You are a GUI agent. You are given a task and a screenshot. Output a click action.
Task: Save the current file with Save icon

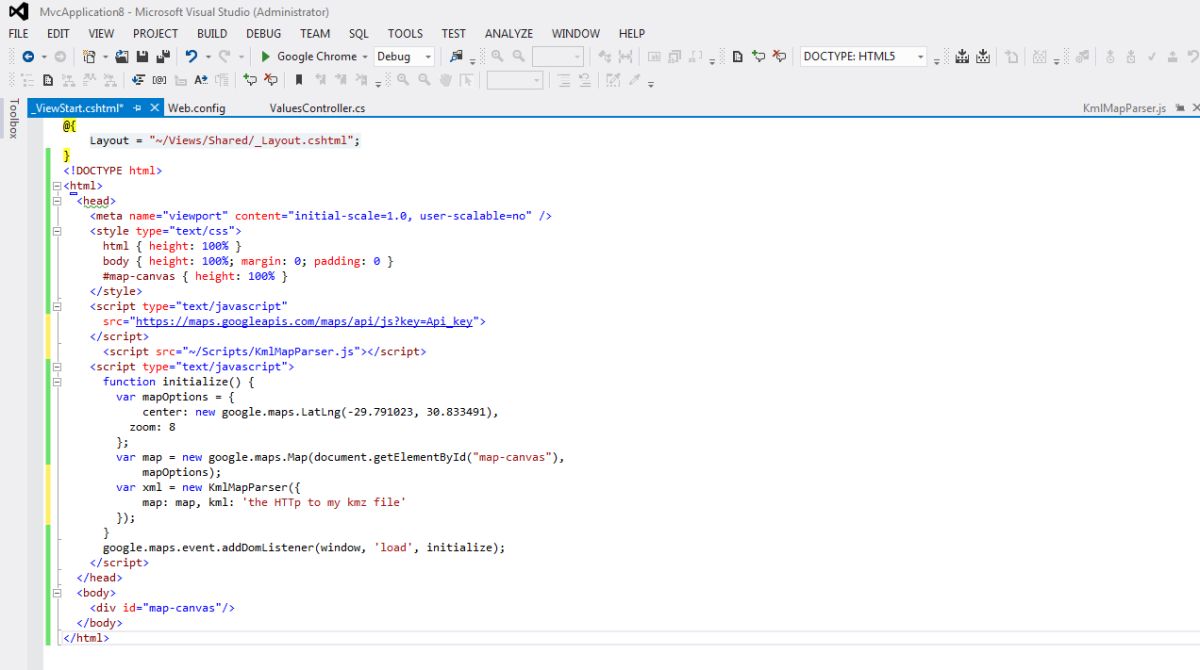142,57
